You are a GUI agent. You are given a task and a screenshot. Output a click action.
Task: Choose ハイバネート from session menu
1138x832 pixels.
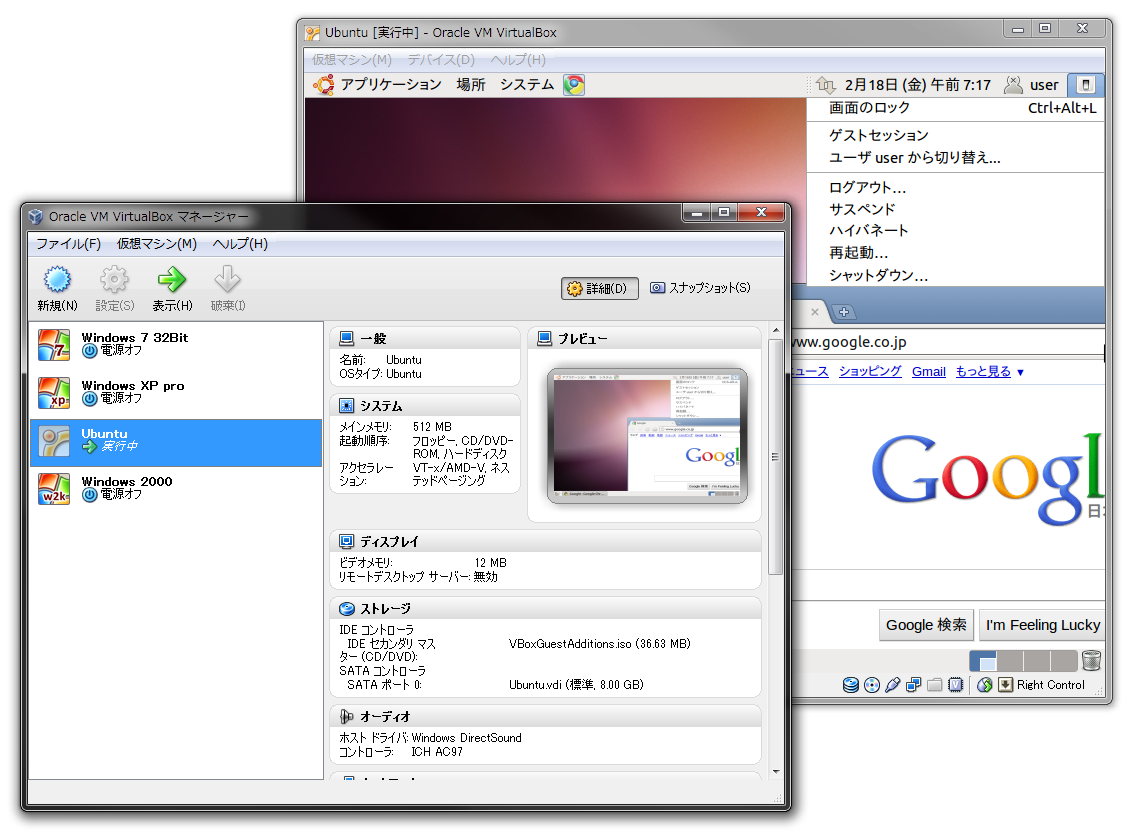tap(956, 231)
